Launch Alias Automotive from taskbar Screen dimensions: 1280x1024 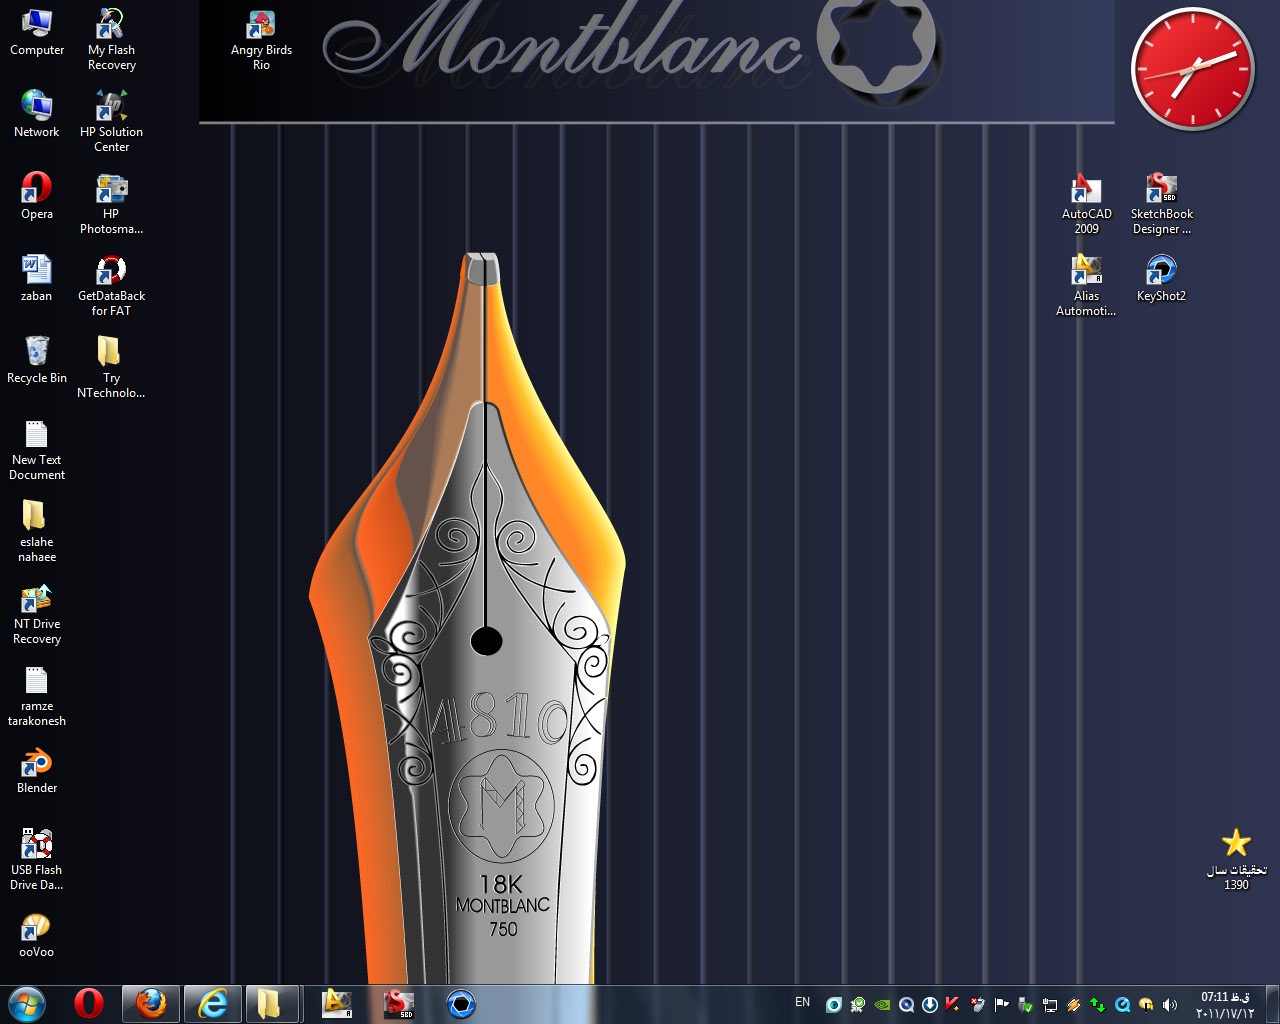337,1003
